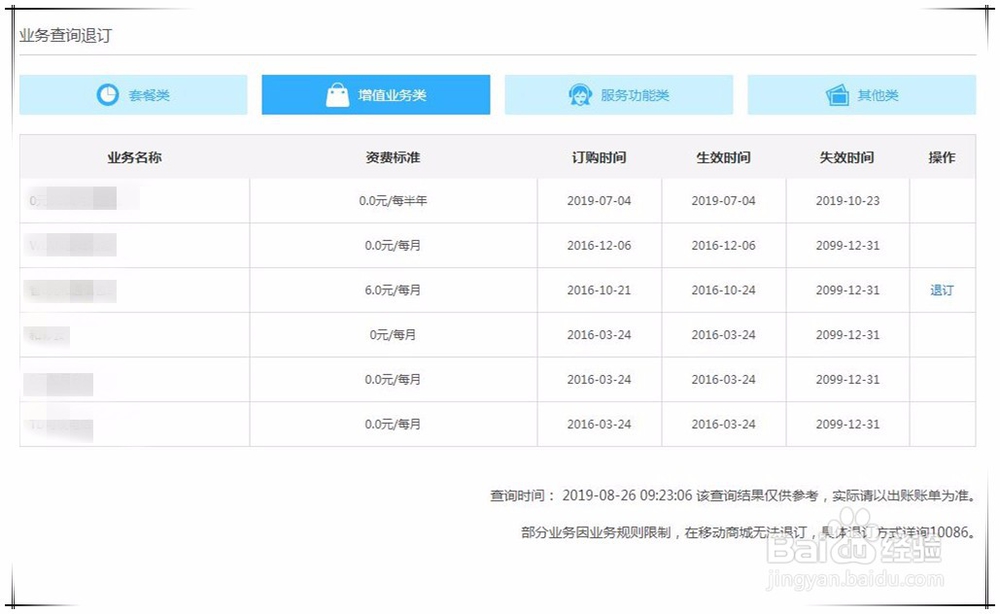Click the shopping bag icon on 增值业务类 tab
This screenshot has width=1000, height=614.
click(337, 94)
